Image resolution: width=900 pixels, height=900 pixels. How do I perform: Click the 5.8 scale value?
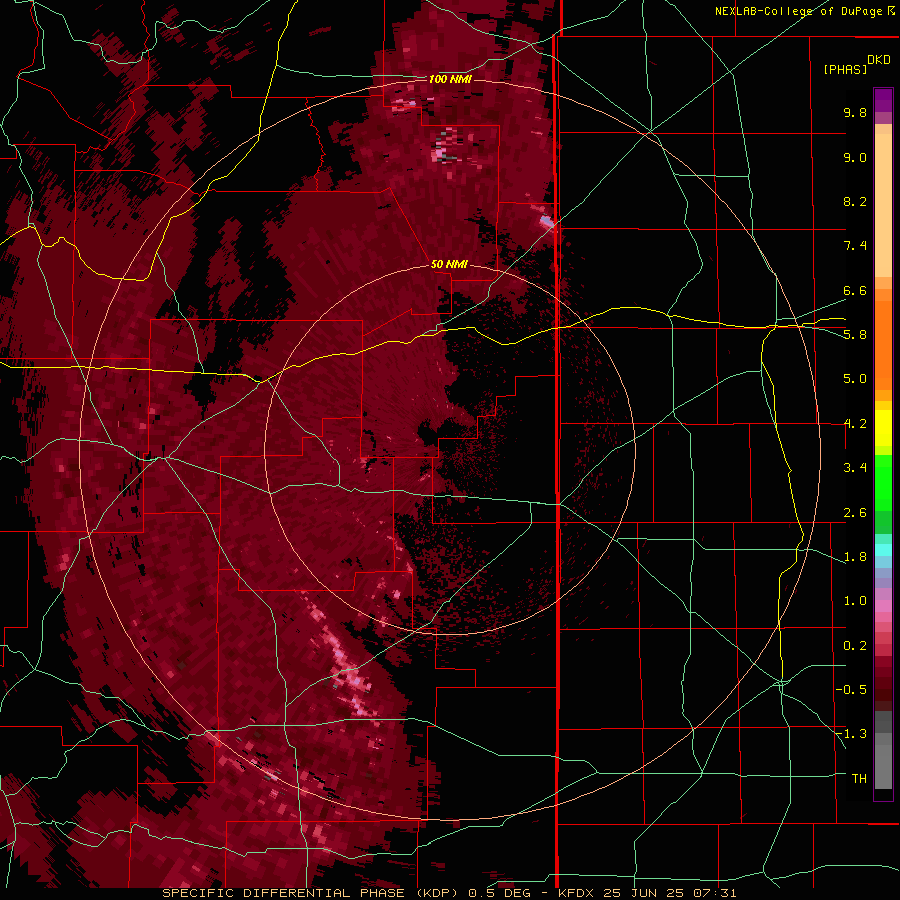(855, 335)
